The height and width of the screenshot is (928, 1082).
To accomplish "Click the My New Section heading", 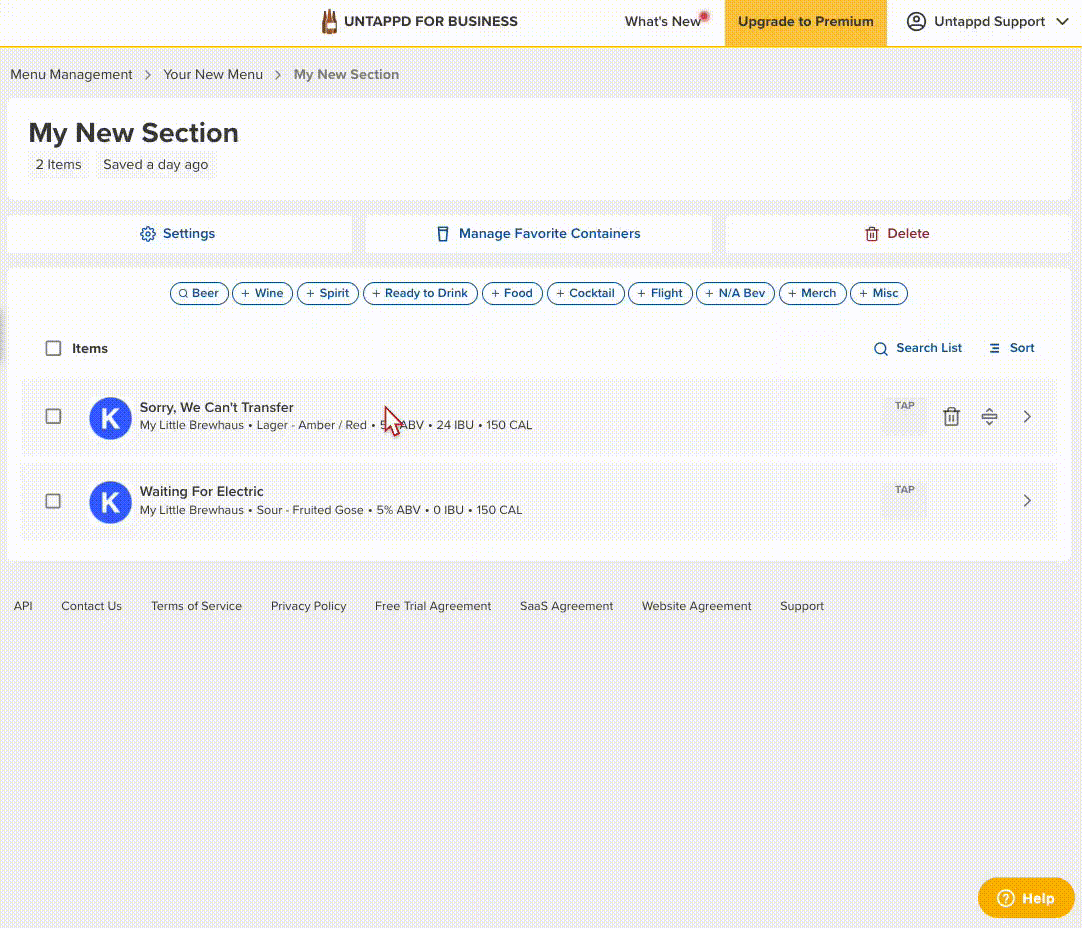I will [133, 133].
